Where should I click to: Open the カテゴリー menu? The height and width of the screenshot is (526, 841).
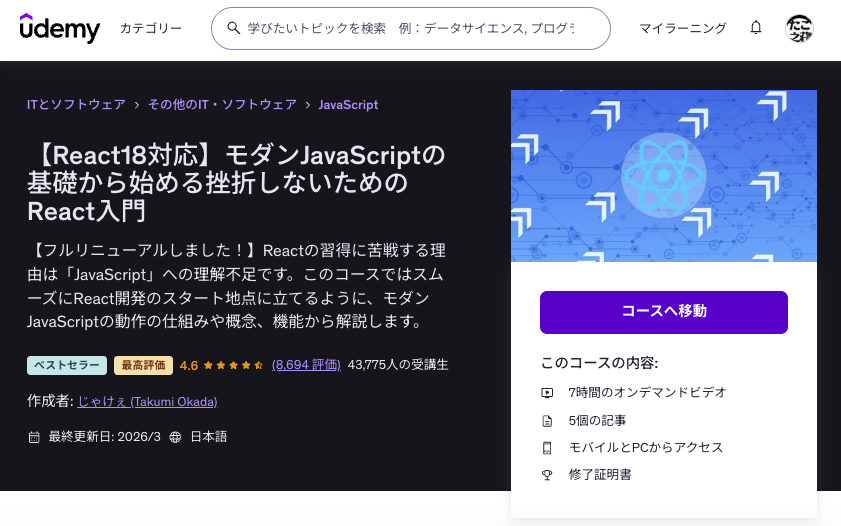(151, 28)
